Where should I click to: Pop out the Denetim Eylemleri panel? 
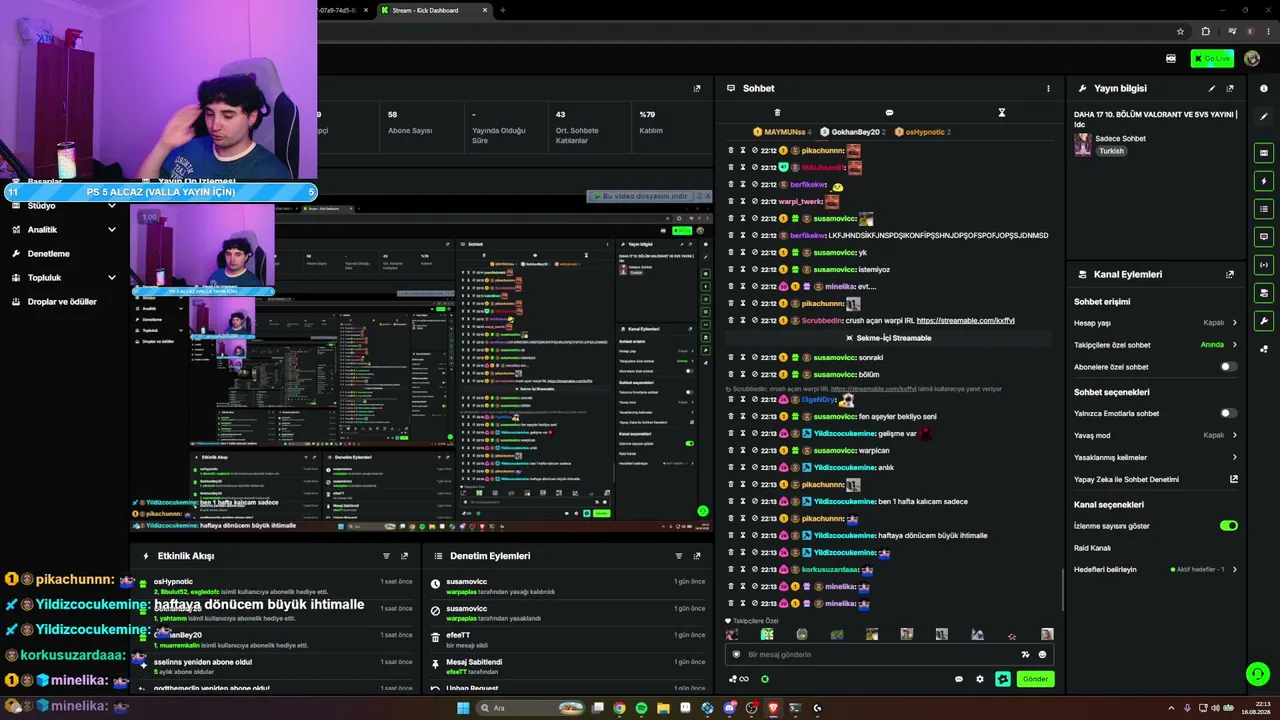coord(697,556)
